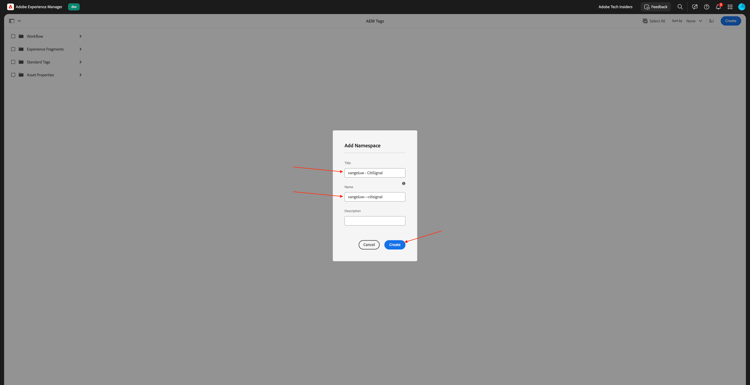Open the notifications bell
The height and width of the screenshot is (385, 750).
718,7
